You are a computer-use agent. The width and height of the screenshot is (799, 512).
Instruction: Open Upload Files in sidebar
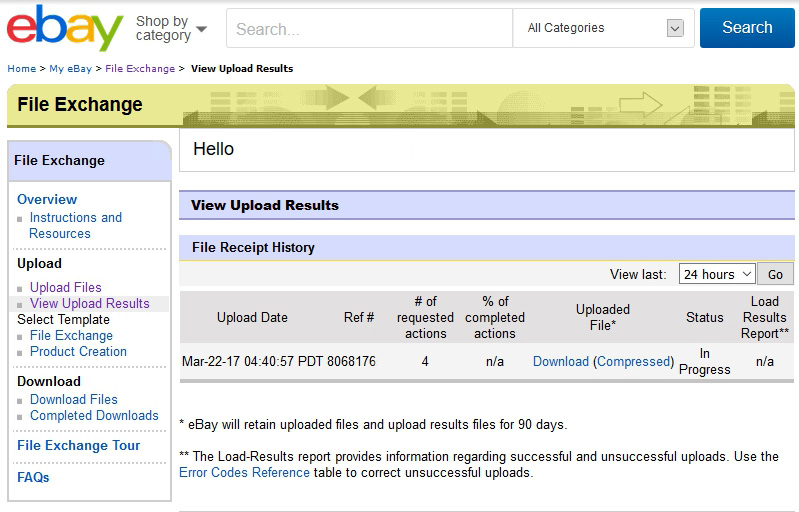pos(66,287)
